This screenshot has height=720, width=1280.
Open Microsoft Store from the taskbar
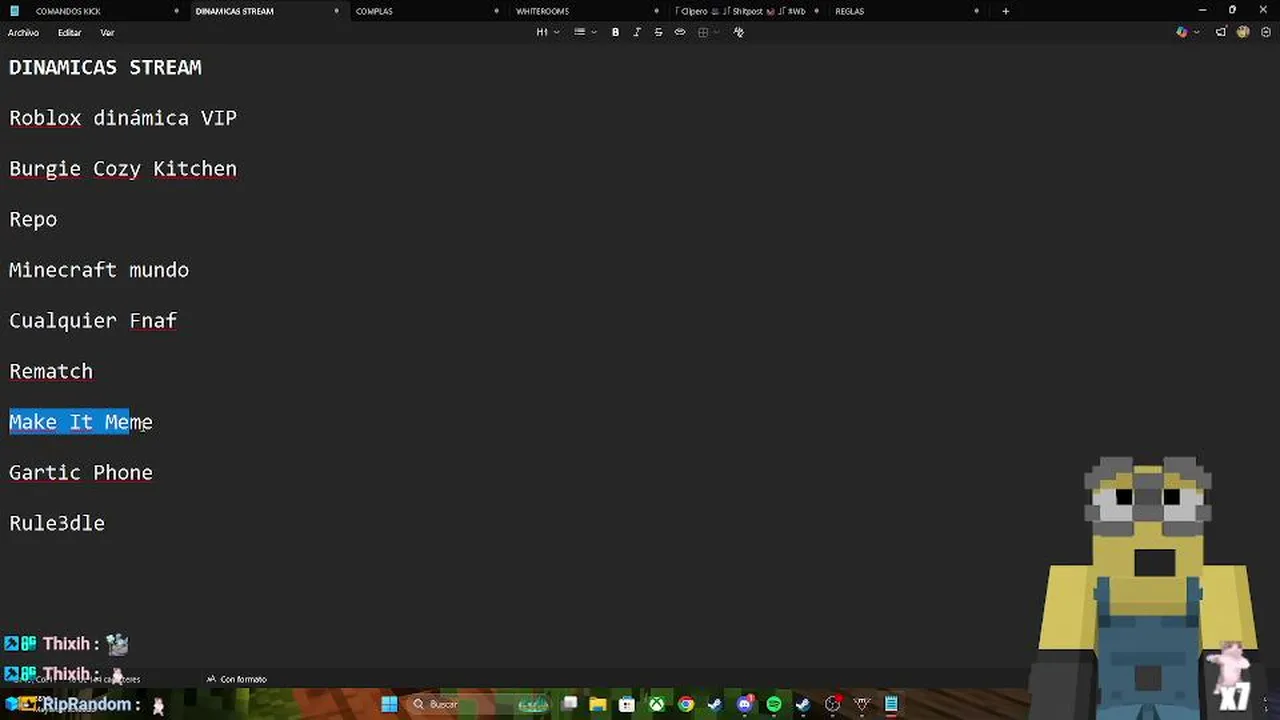[626, 704]
